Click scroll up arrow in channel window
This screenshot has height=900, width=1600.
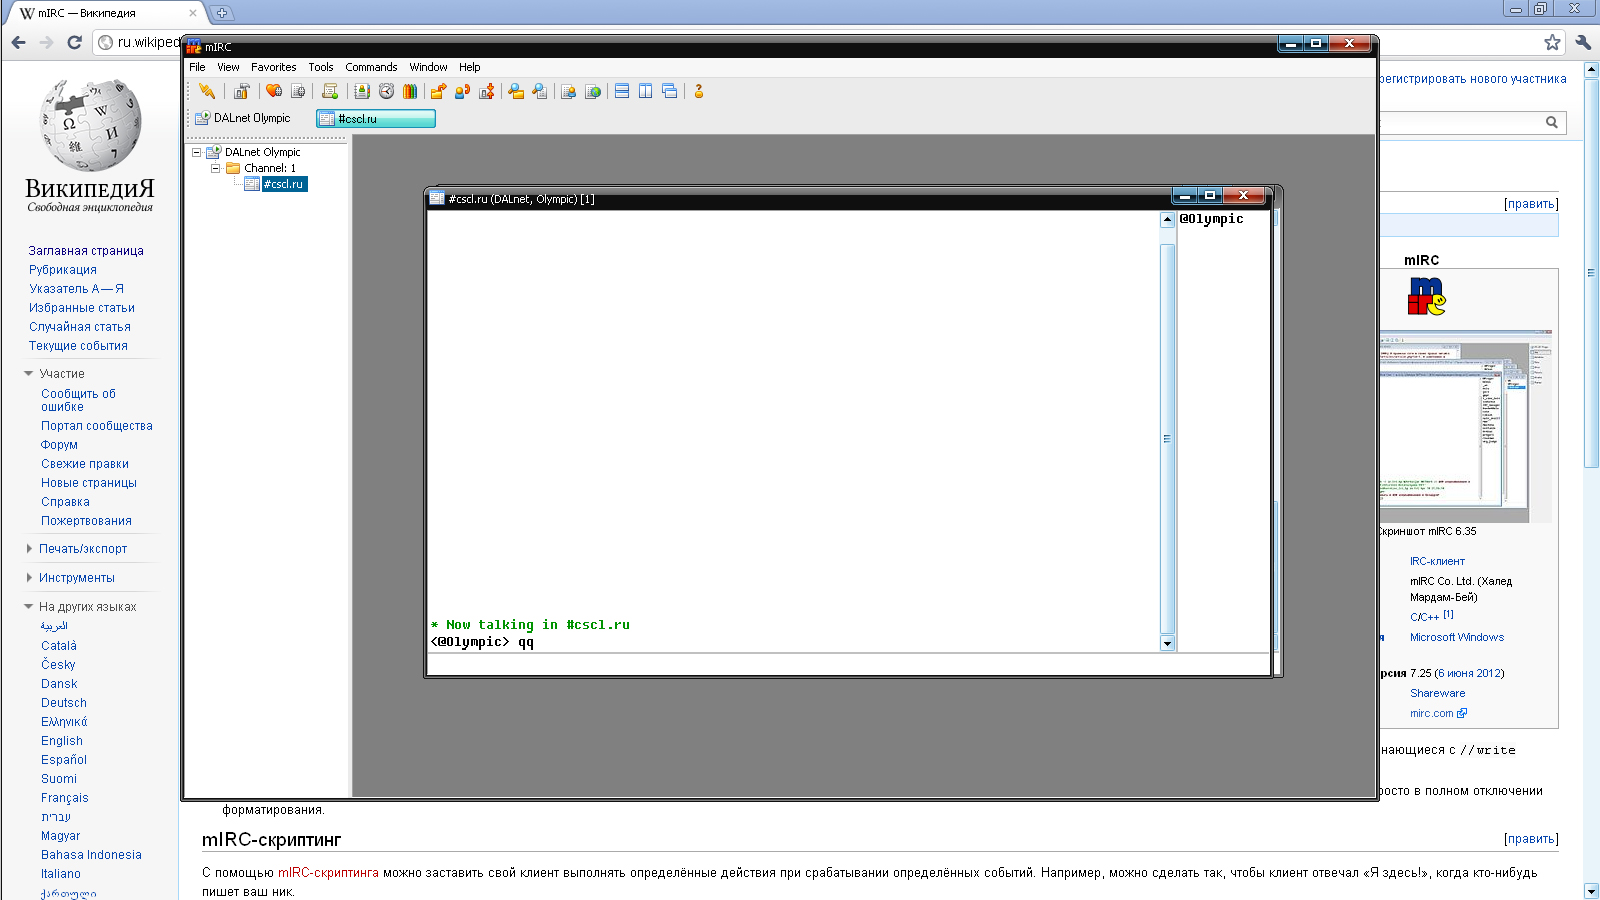point(1167,220)
